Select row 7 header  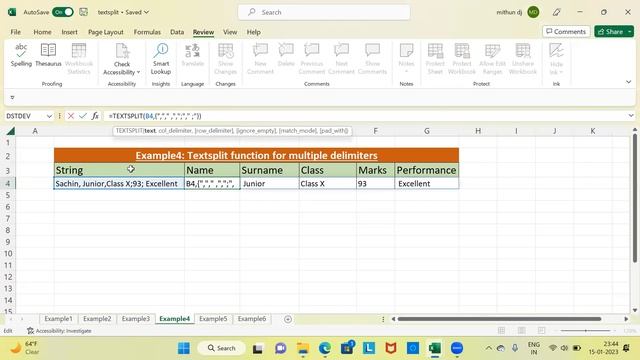(x=8, y=218)
